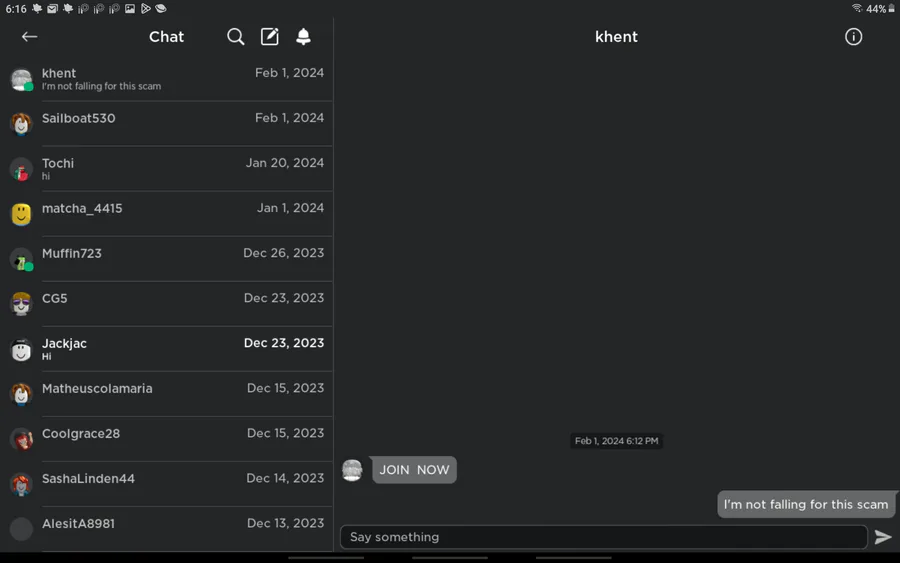
Task: Click matcha_4415's yellow smiley avatar
Action: click(x=22, y=214)
